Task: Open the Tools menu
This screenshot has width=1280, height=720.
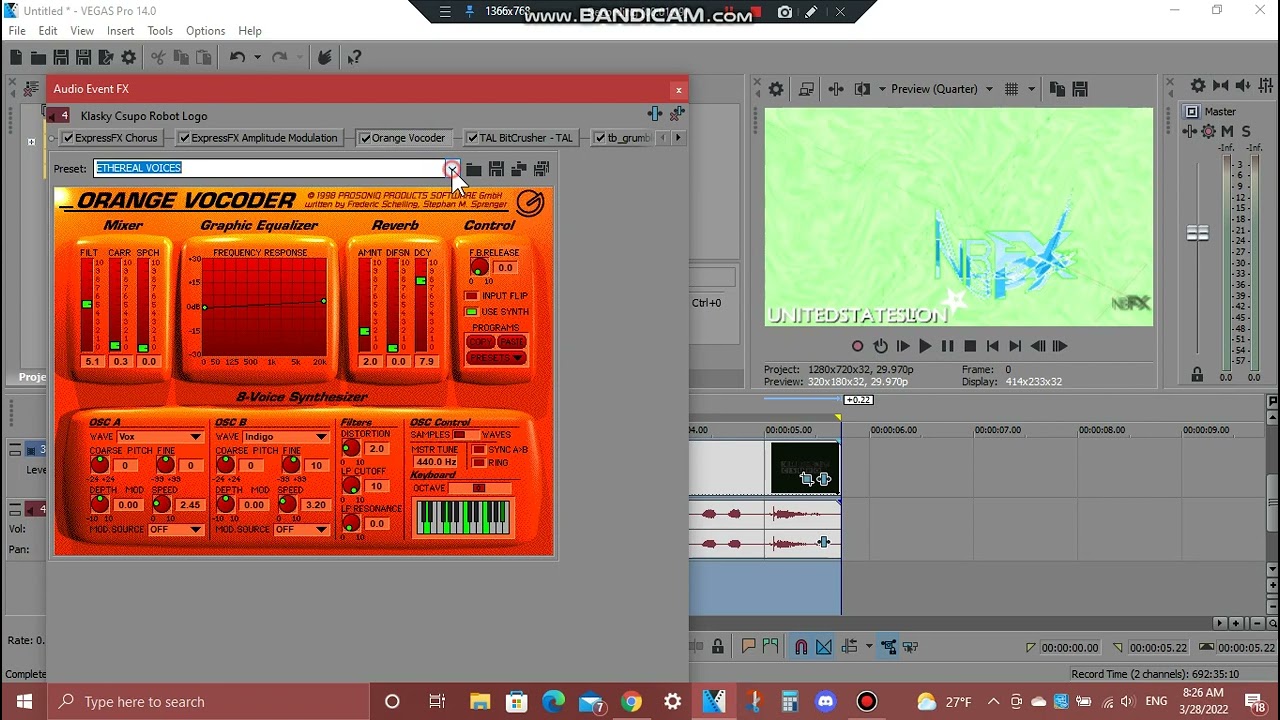Action: click(160, 31)
